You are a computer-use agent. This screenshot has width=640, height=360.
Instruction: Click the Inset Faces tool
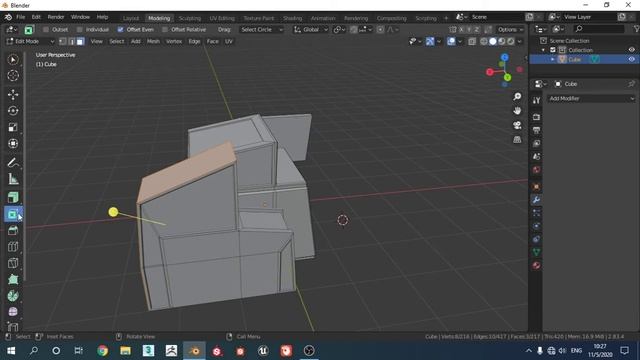click(13, 214)
